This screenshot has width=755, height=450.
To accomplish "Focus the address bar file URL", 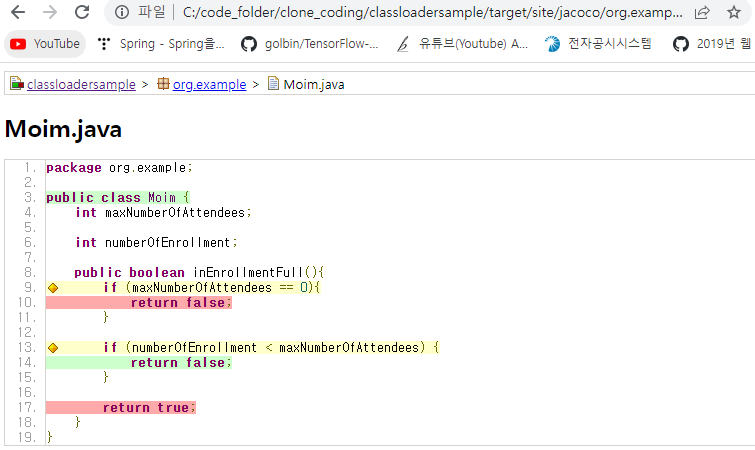I will pyautogui.click(x=432, y=12).
